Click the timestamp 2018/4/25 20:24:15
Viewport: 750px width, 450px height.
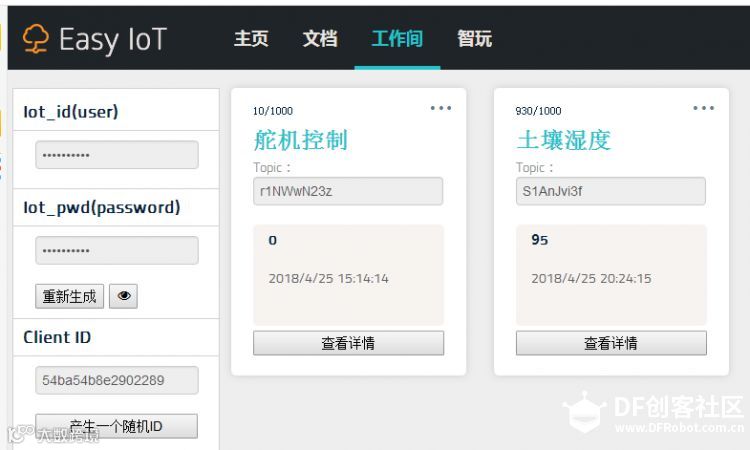[x=591, y=278]
